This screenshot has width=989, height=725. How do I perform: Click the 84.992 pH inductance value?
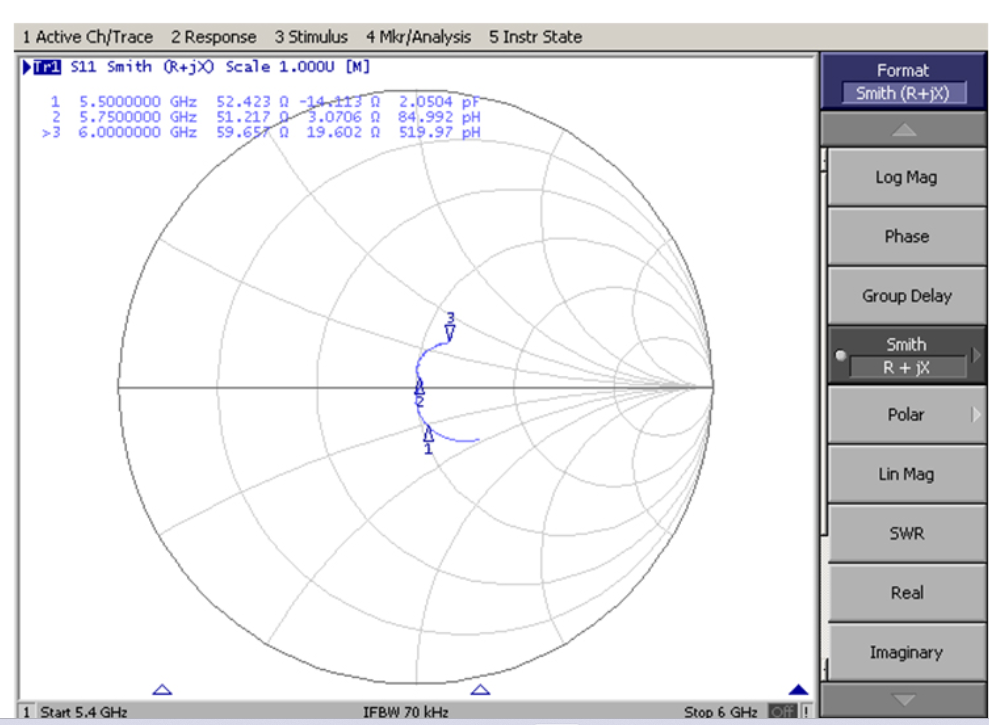[439, 117]
